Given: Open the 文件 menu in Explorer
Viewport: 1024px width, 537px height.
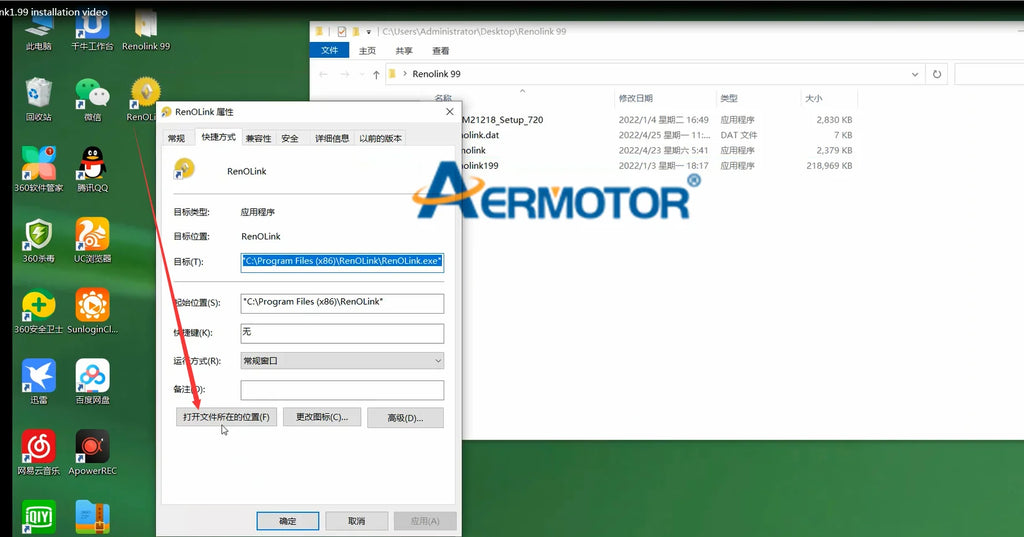Looking at the screenshot, I should [330, 50].
